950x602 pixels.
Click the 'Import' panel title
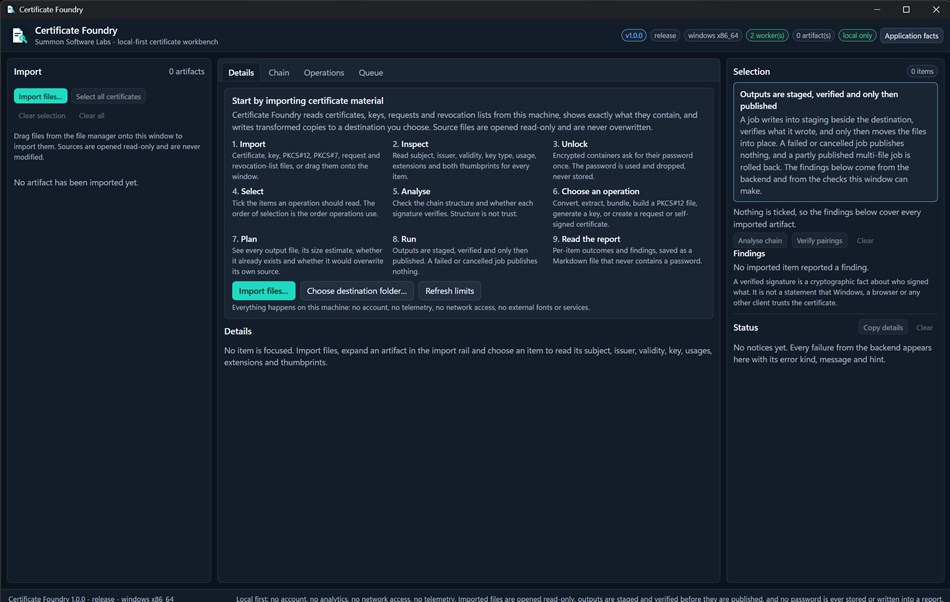coord(28,71)
